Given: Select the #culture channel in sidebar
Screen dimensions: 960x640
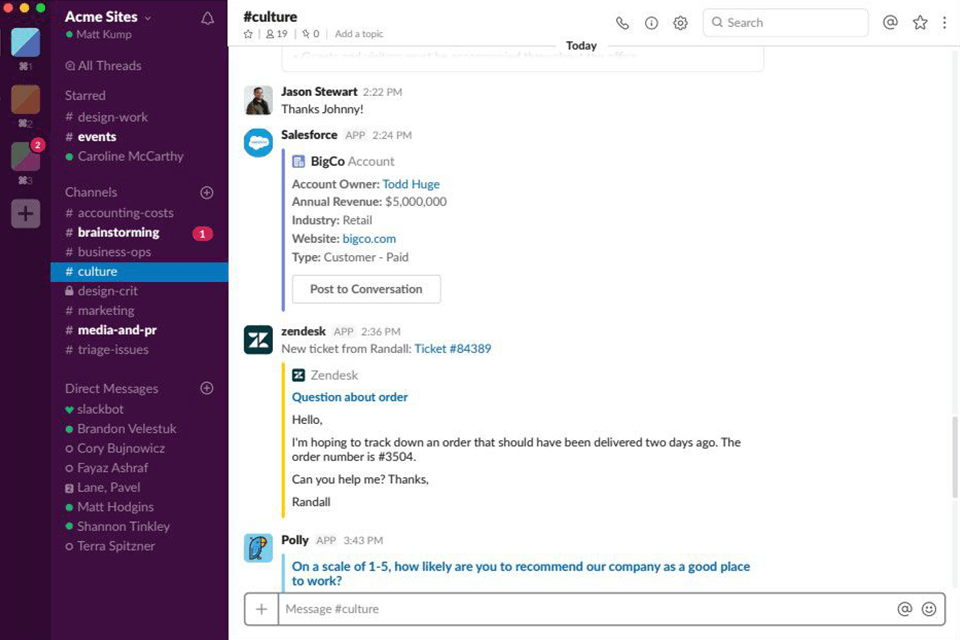Looking at the screenshot, I should (139, 272).
